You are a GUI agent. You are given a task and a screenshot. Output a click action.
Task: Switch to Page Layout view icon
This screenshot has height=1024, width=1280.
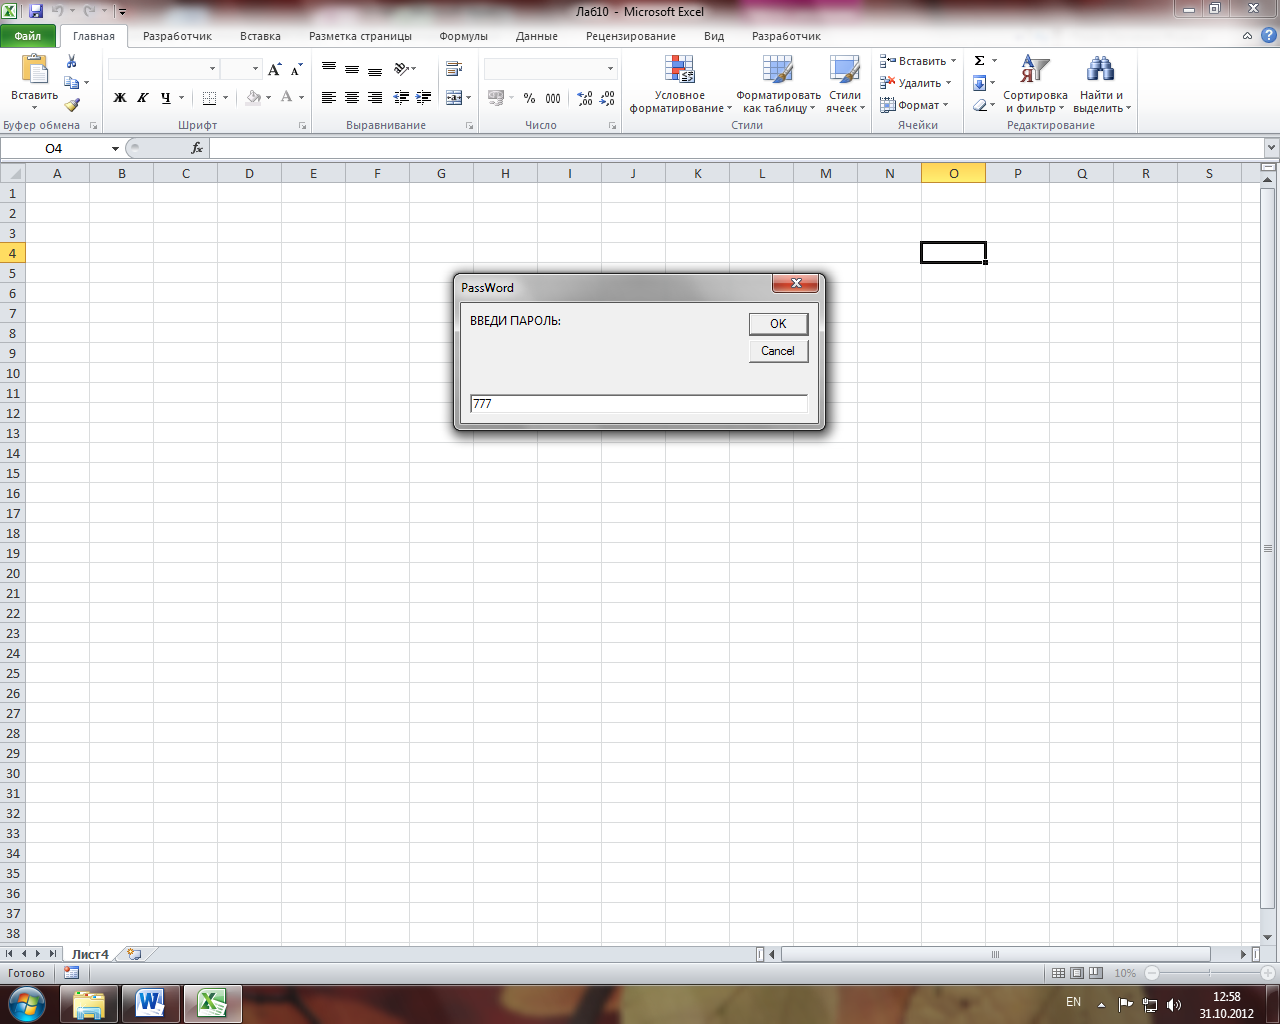click(1077, 973)
